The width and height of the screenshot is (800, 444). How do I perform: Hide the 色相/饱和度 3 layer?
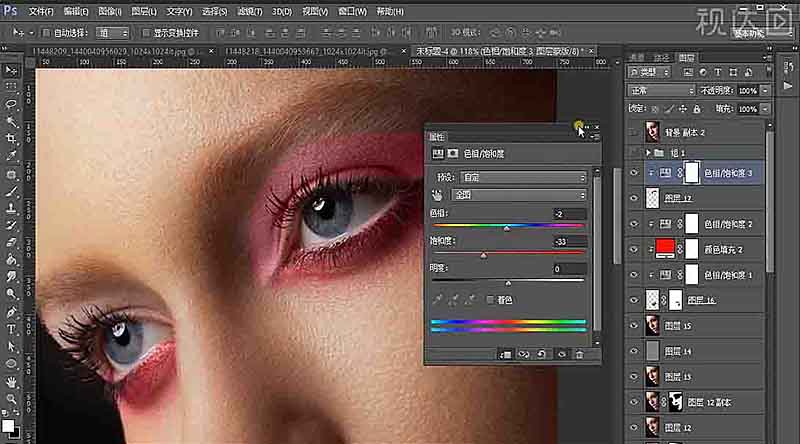(634, 173)
